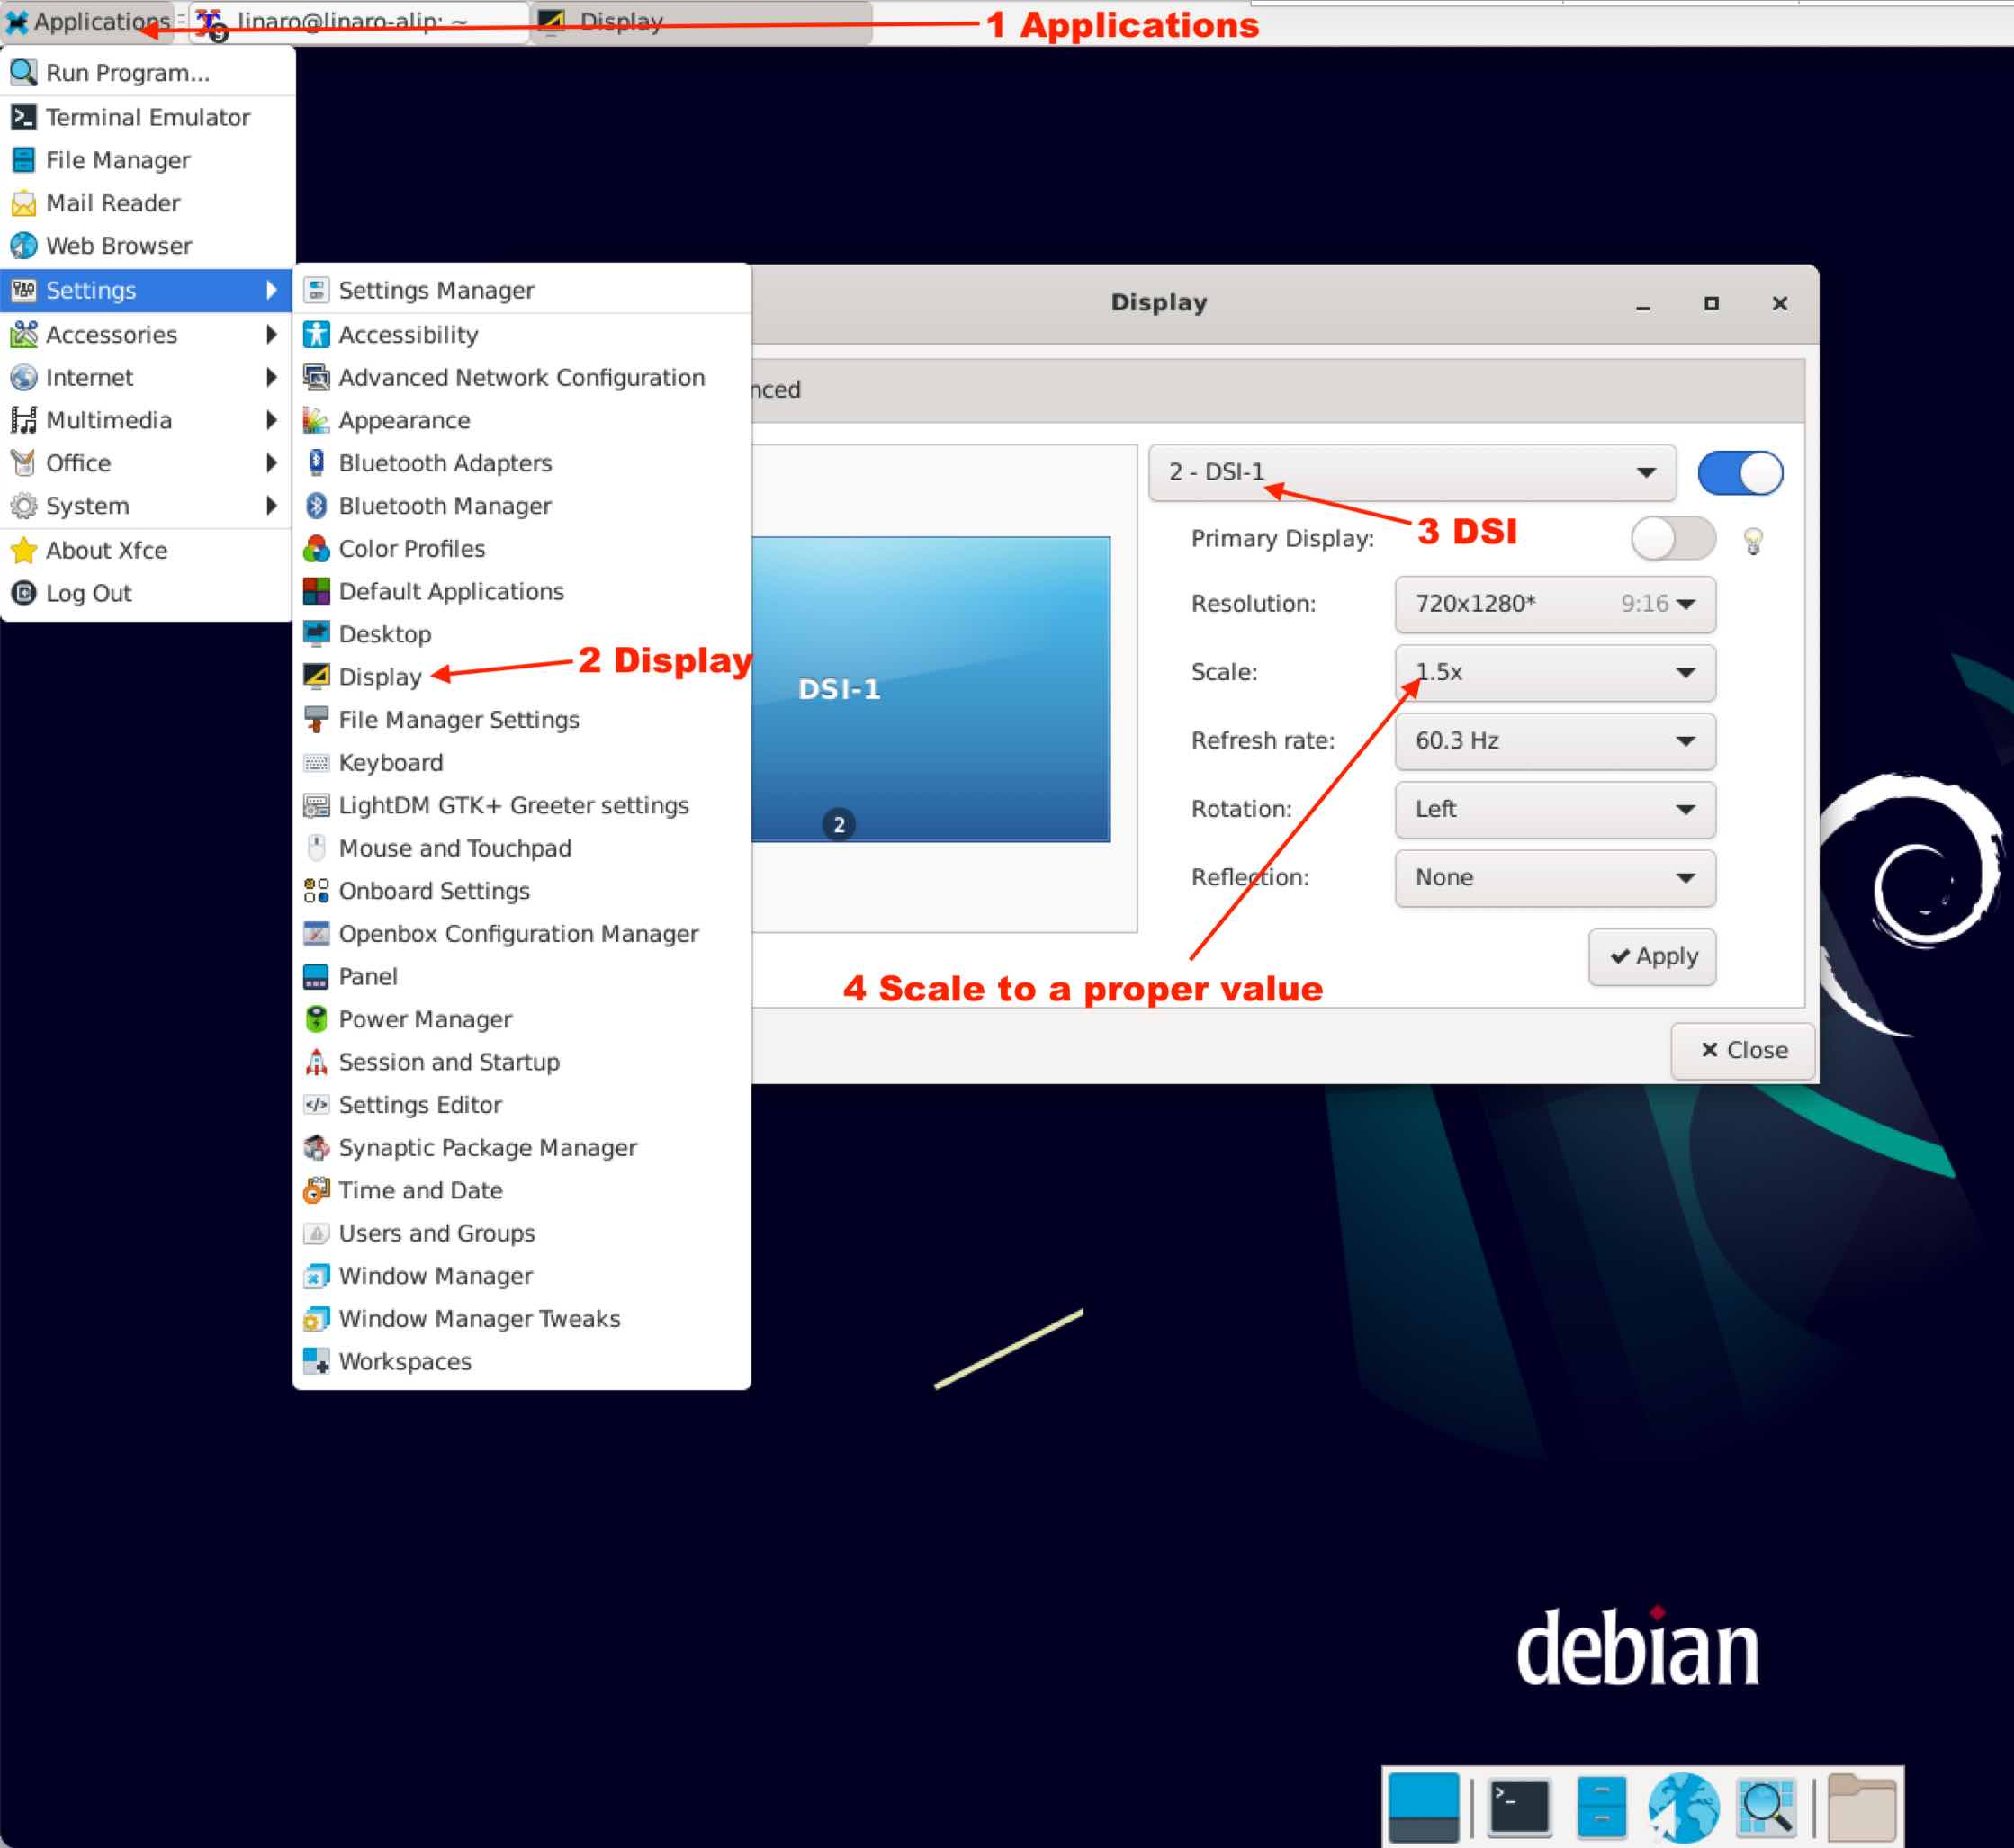This screenshot has height=1848, width=2014.
Task: Choose Log Out from the menu
Action: (147, 593)
